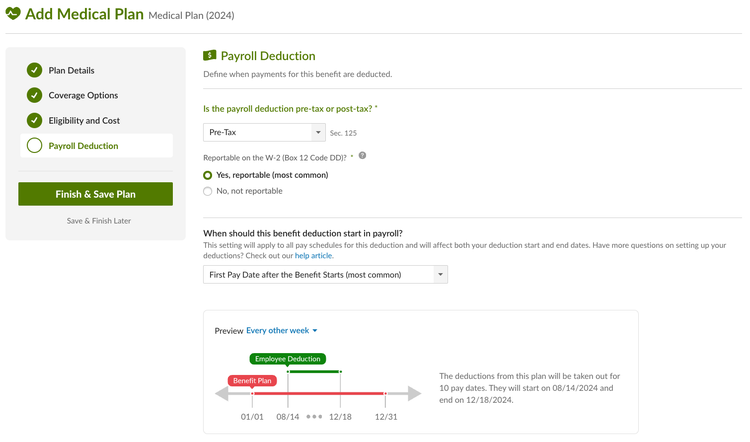The height and width of the screenshot is (442, 750).
Task: Click the left arrow on the preview timeline
Action: click(x=221, y=394)
